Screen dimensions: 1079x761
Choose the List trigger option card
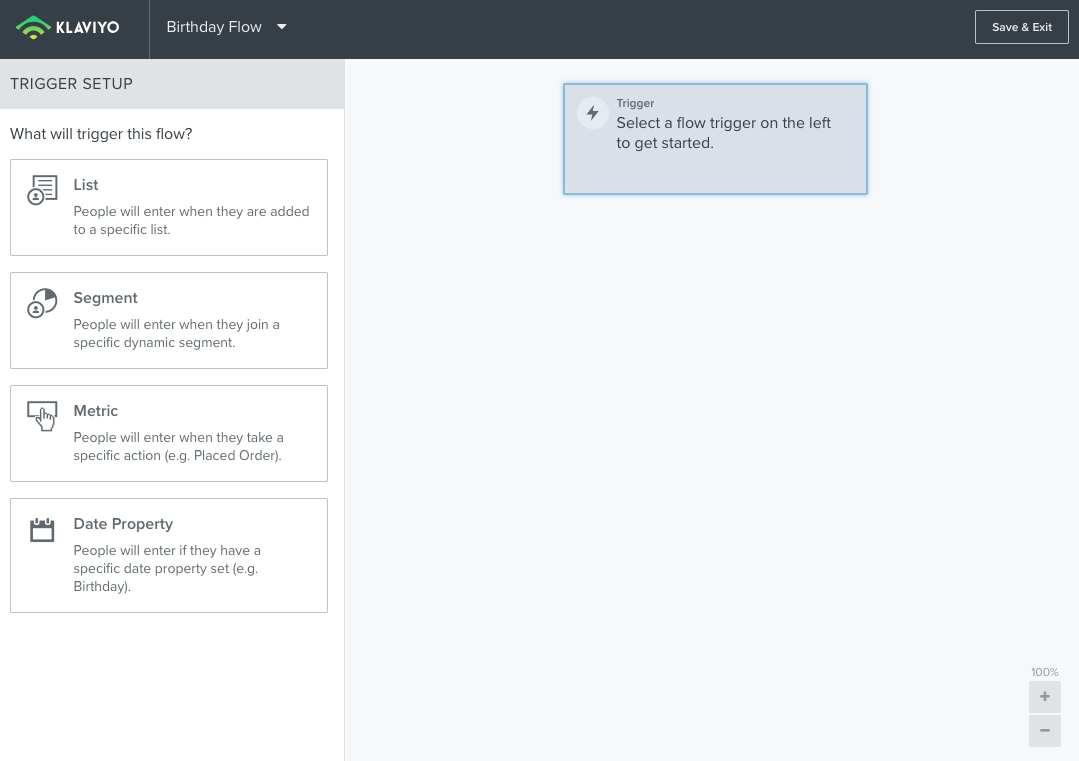[169, 207]
